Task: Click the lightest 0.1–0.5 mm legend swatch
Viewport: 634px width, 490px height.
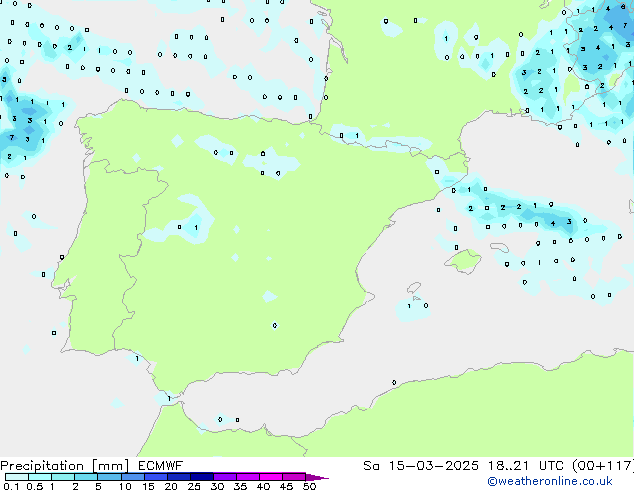Action: (x=17, y=477)
